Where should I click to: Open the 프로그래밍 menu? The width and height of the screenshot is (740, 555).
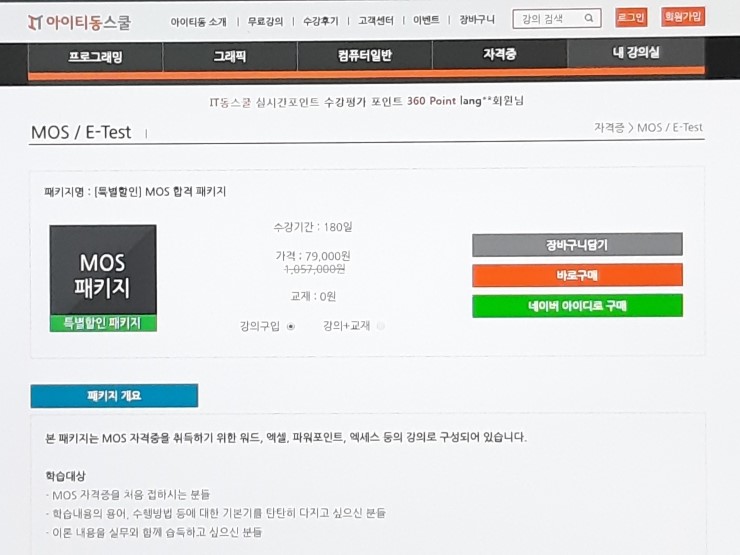coord(95,57)
